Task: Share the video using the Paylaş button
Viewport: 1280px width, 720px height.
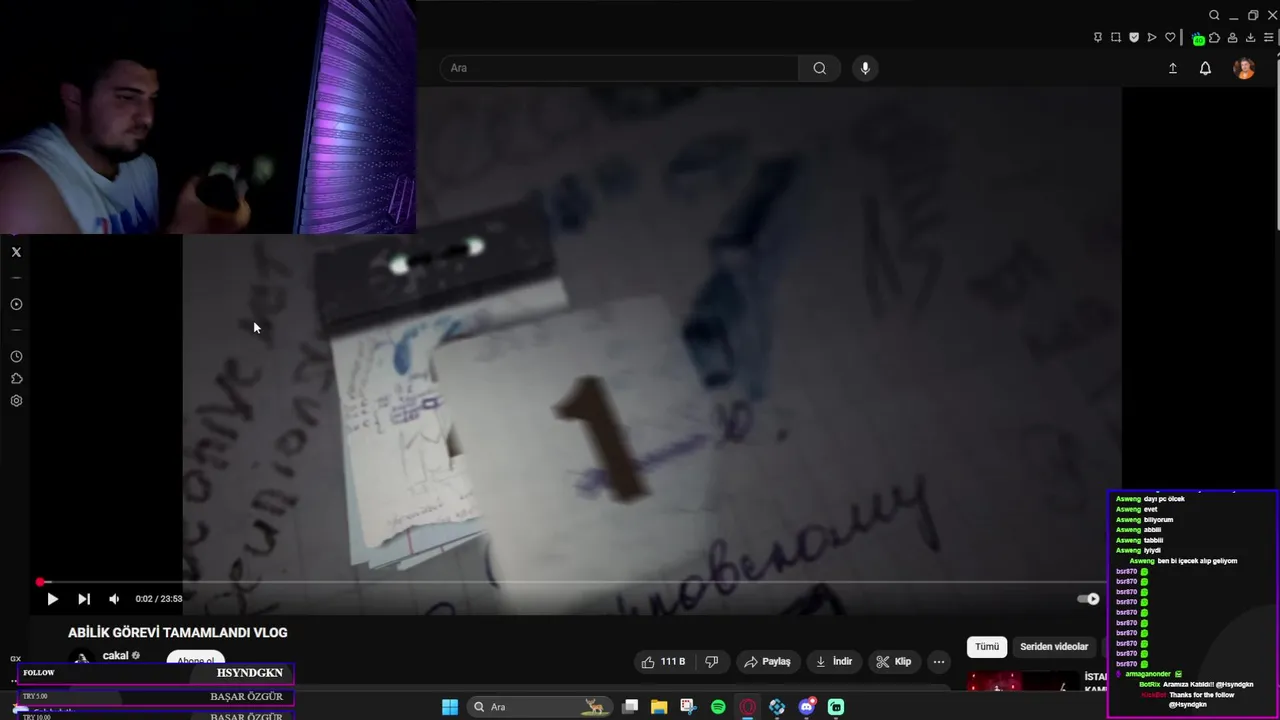Action: click(768, 662)
